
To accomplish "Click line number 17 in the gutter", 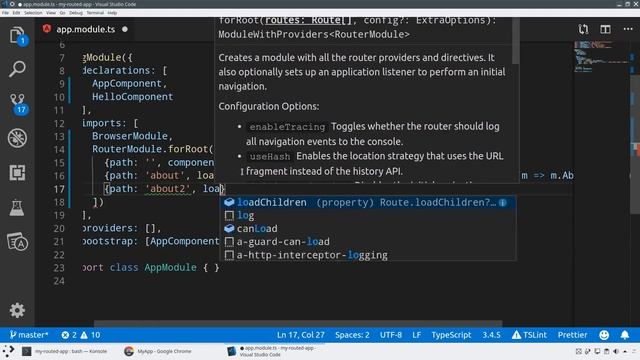I will pyautogui.click(x=59, y=189).
